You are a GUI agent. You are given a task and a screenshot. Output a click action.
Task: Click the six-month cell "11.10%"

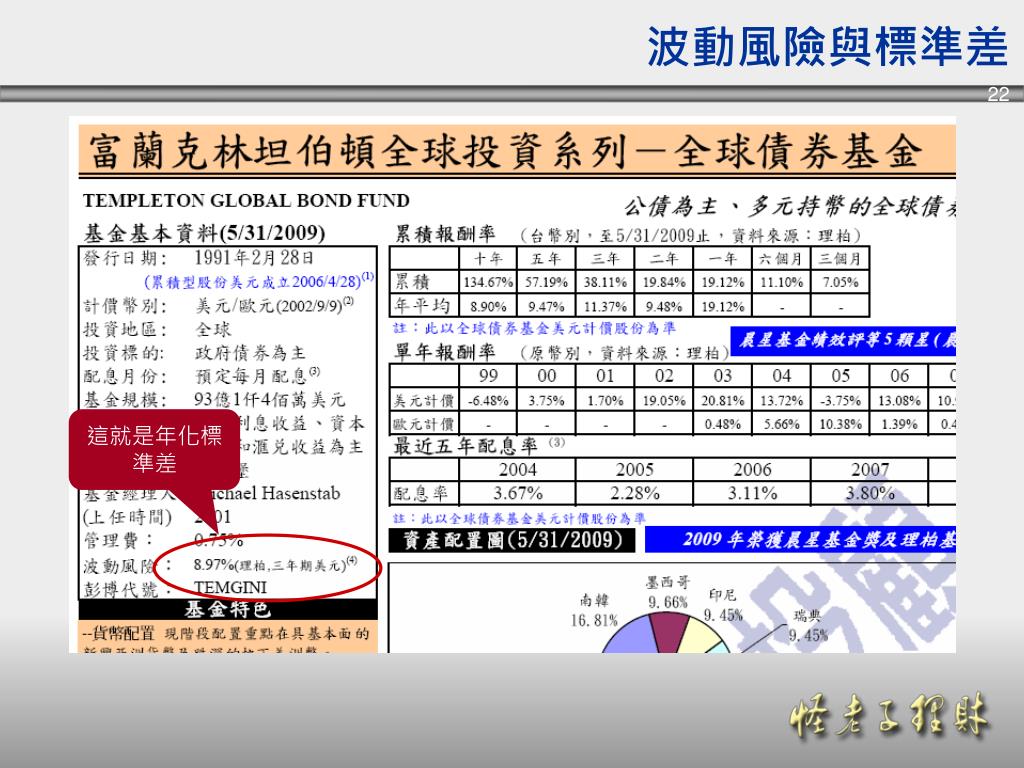[781, 282]
